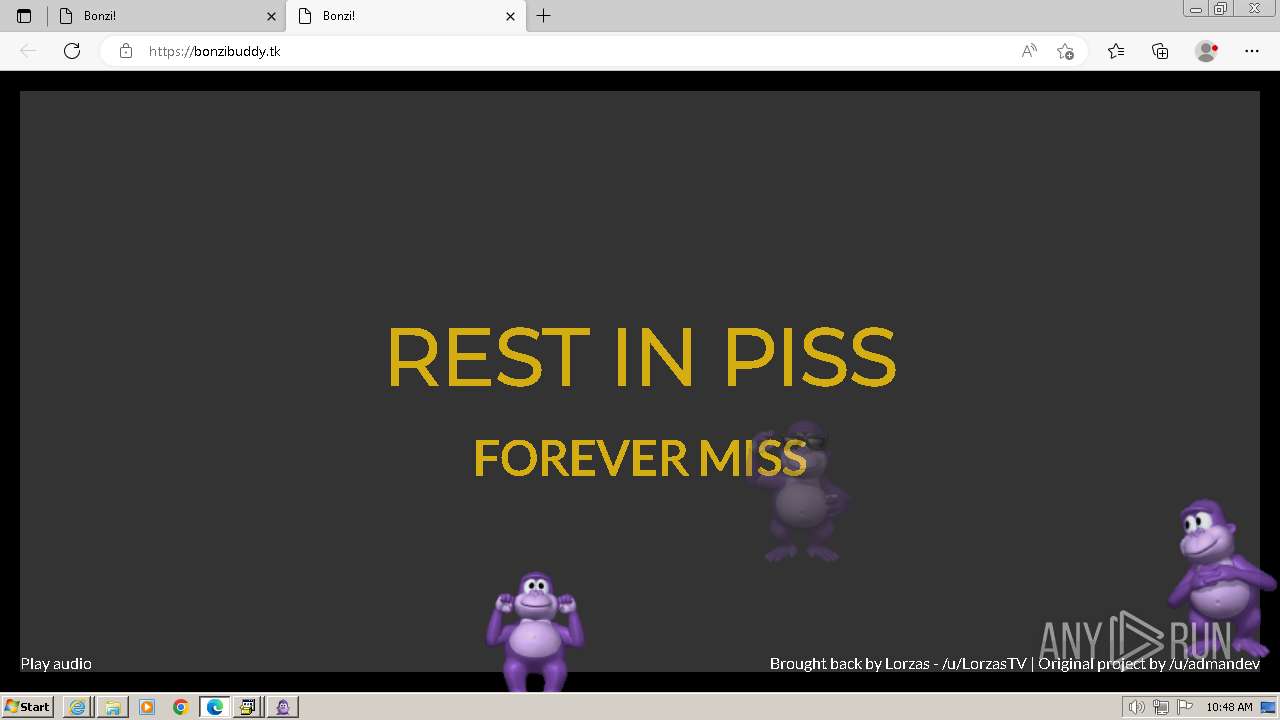The height and width of the screenshot is (720, 1280).
Task: Switch to Microsoft Edge taskbar button
Action: [x=215, y=707]
